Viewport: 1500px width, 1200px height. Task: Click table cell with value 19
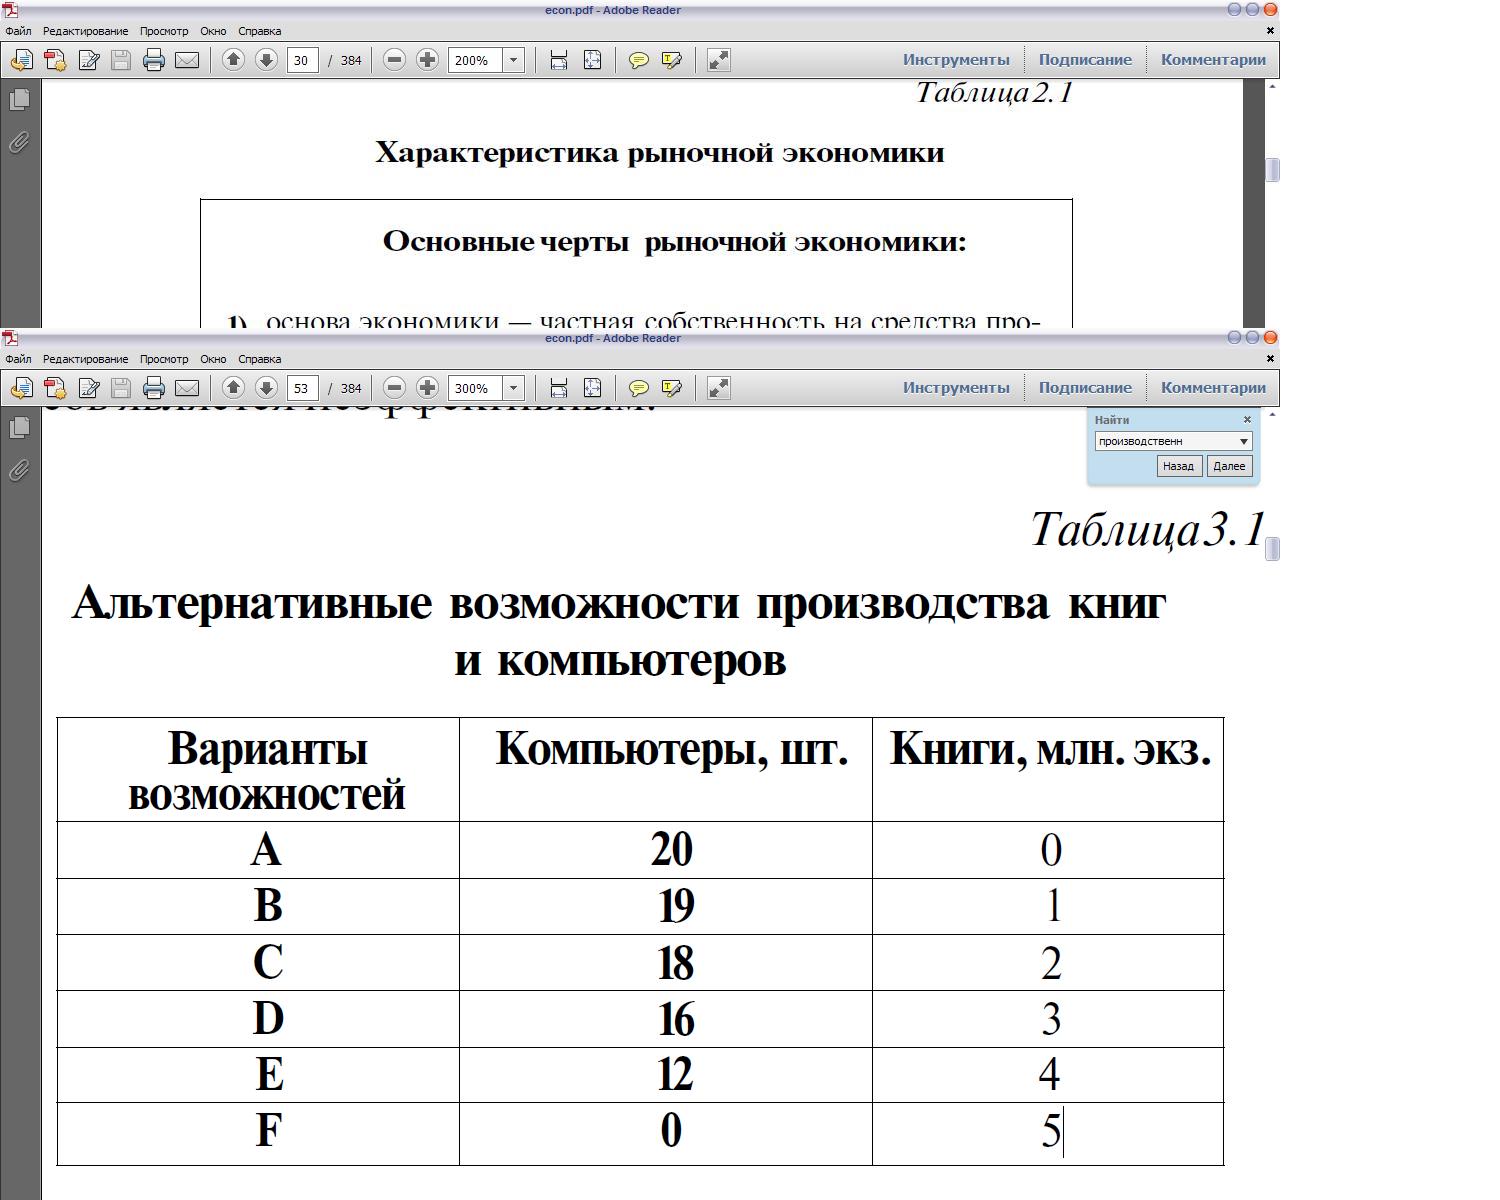666,906
